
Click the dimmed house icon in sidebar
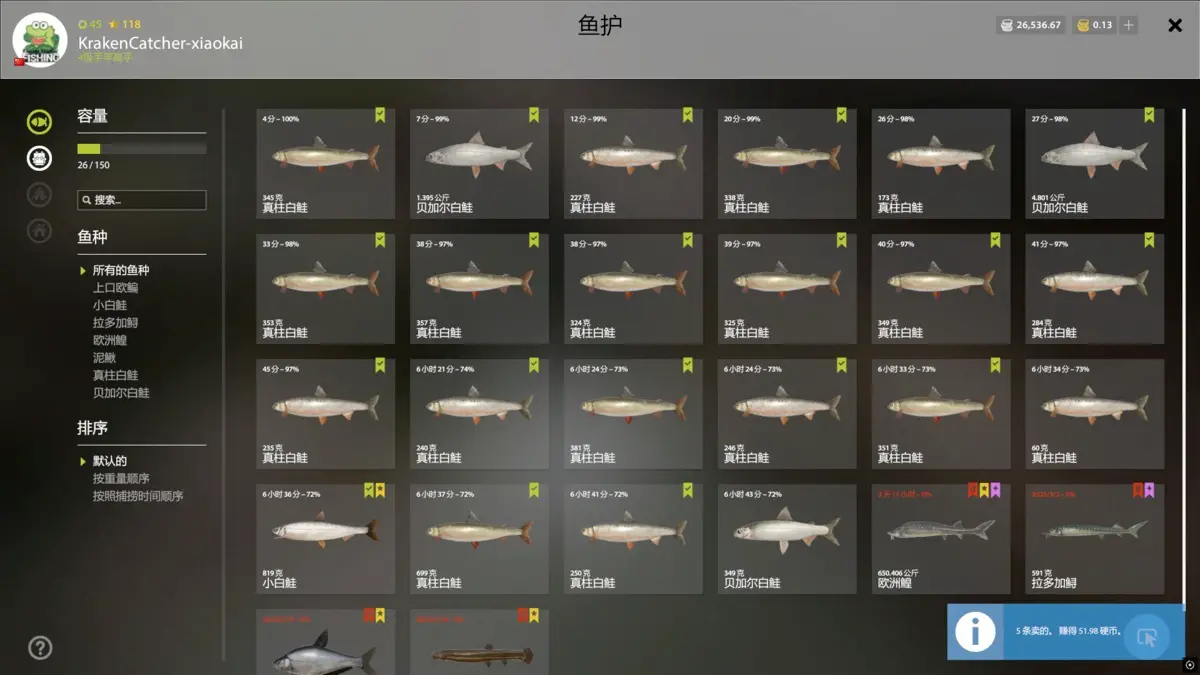click(x=39, y=230)
